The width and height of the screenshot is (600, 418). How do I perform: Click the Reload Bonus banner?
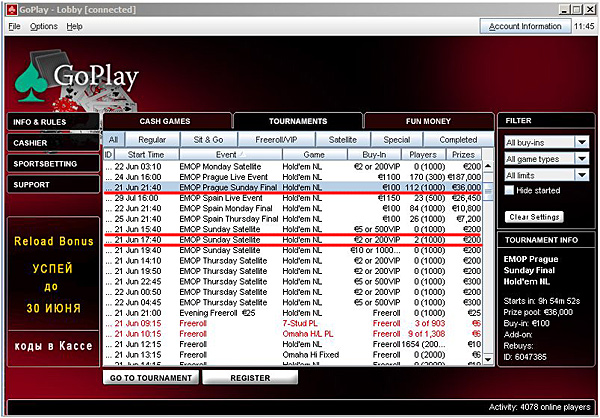click(x=53, y=291)
